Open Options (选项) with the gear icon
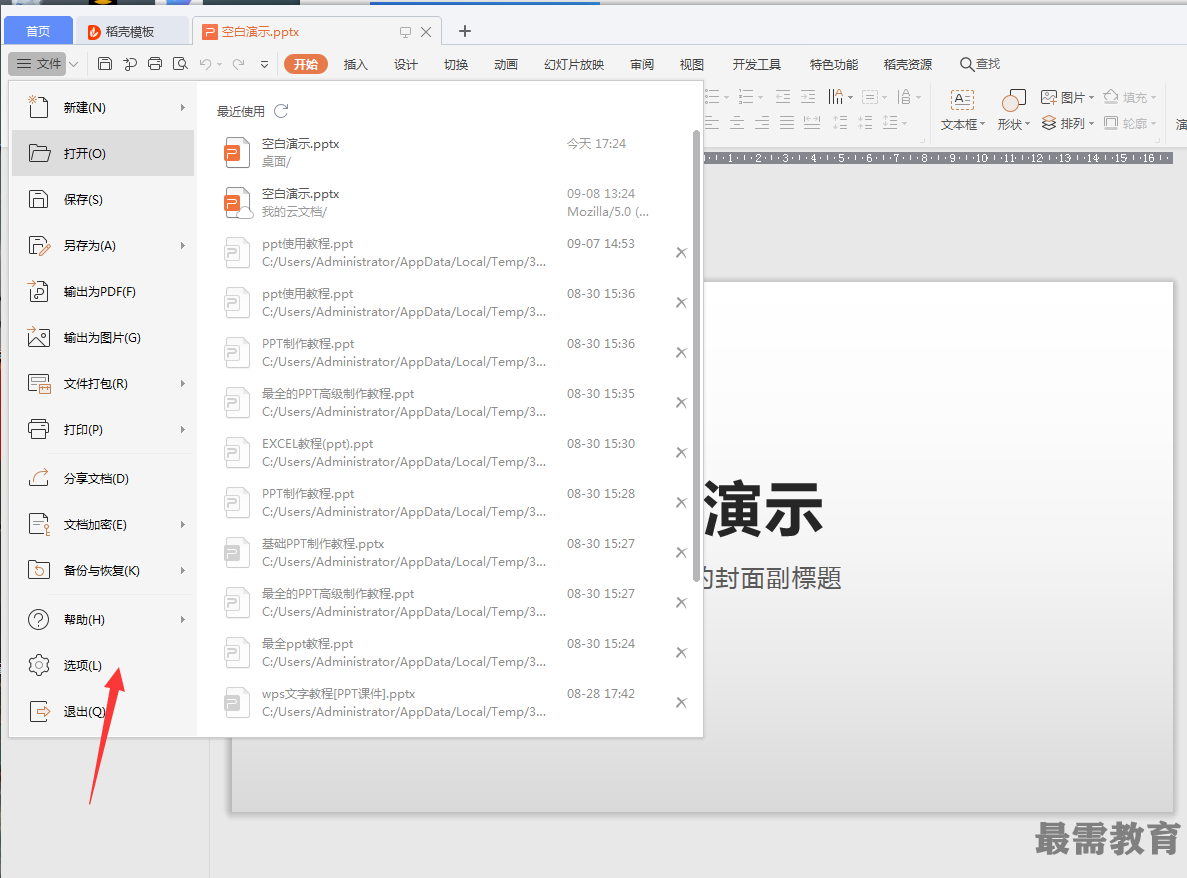1187x878 pixels. click(x=103, y=665)
